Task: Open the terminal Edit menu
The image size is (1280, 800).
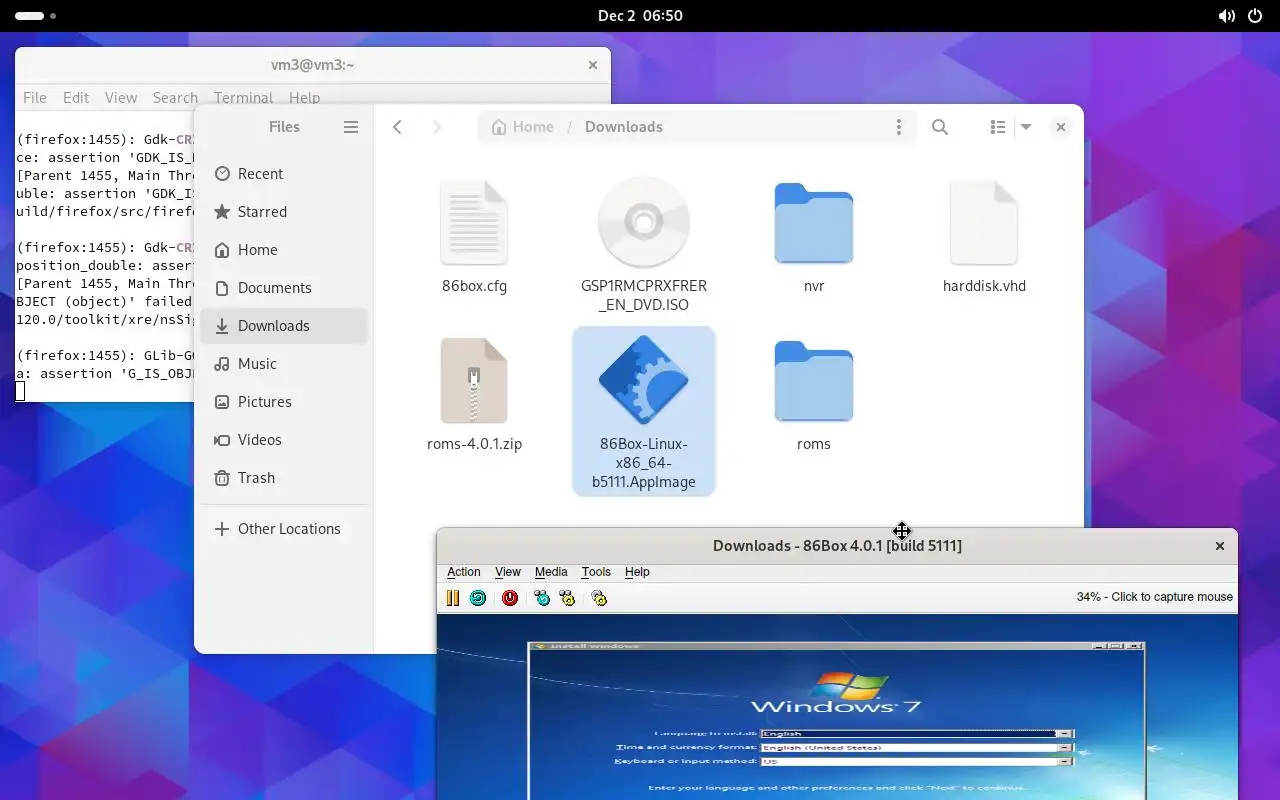Action: 76,98
